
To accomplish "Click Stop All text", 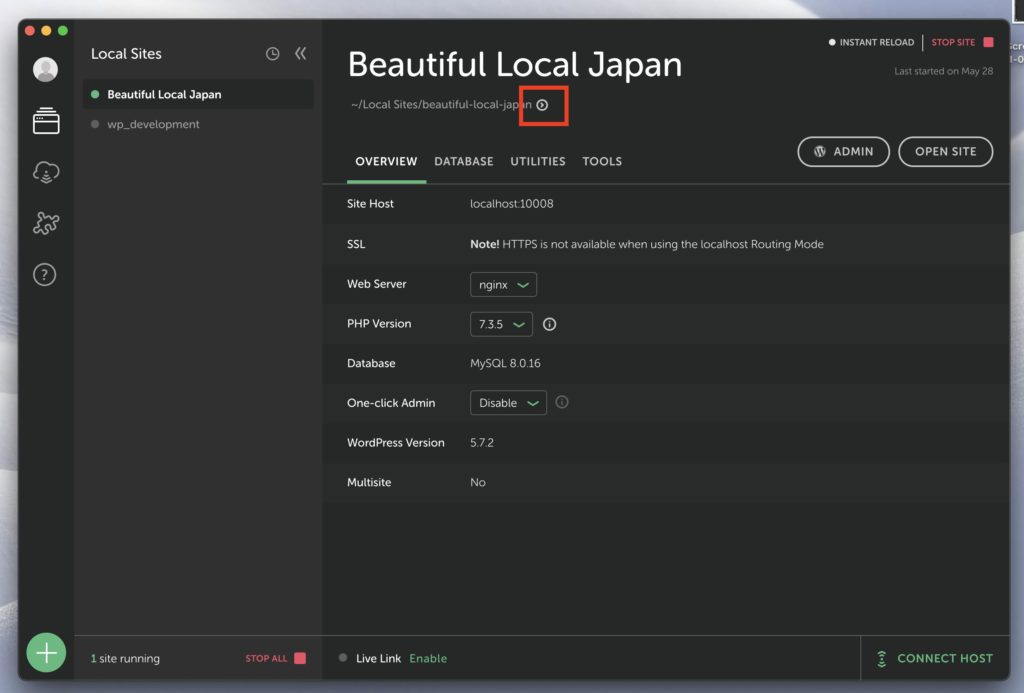I will pos(266,658).
